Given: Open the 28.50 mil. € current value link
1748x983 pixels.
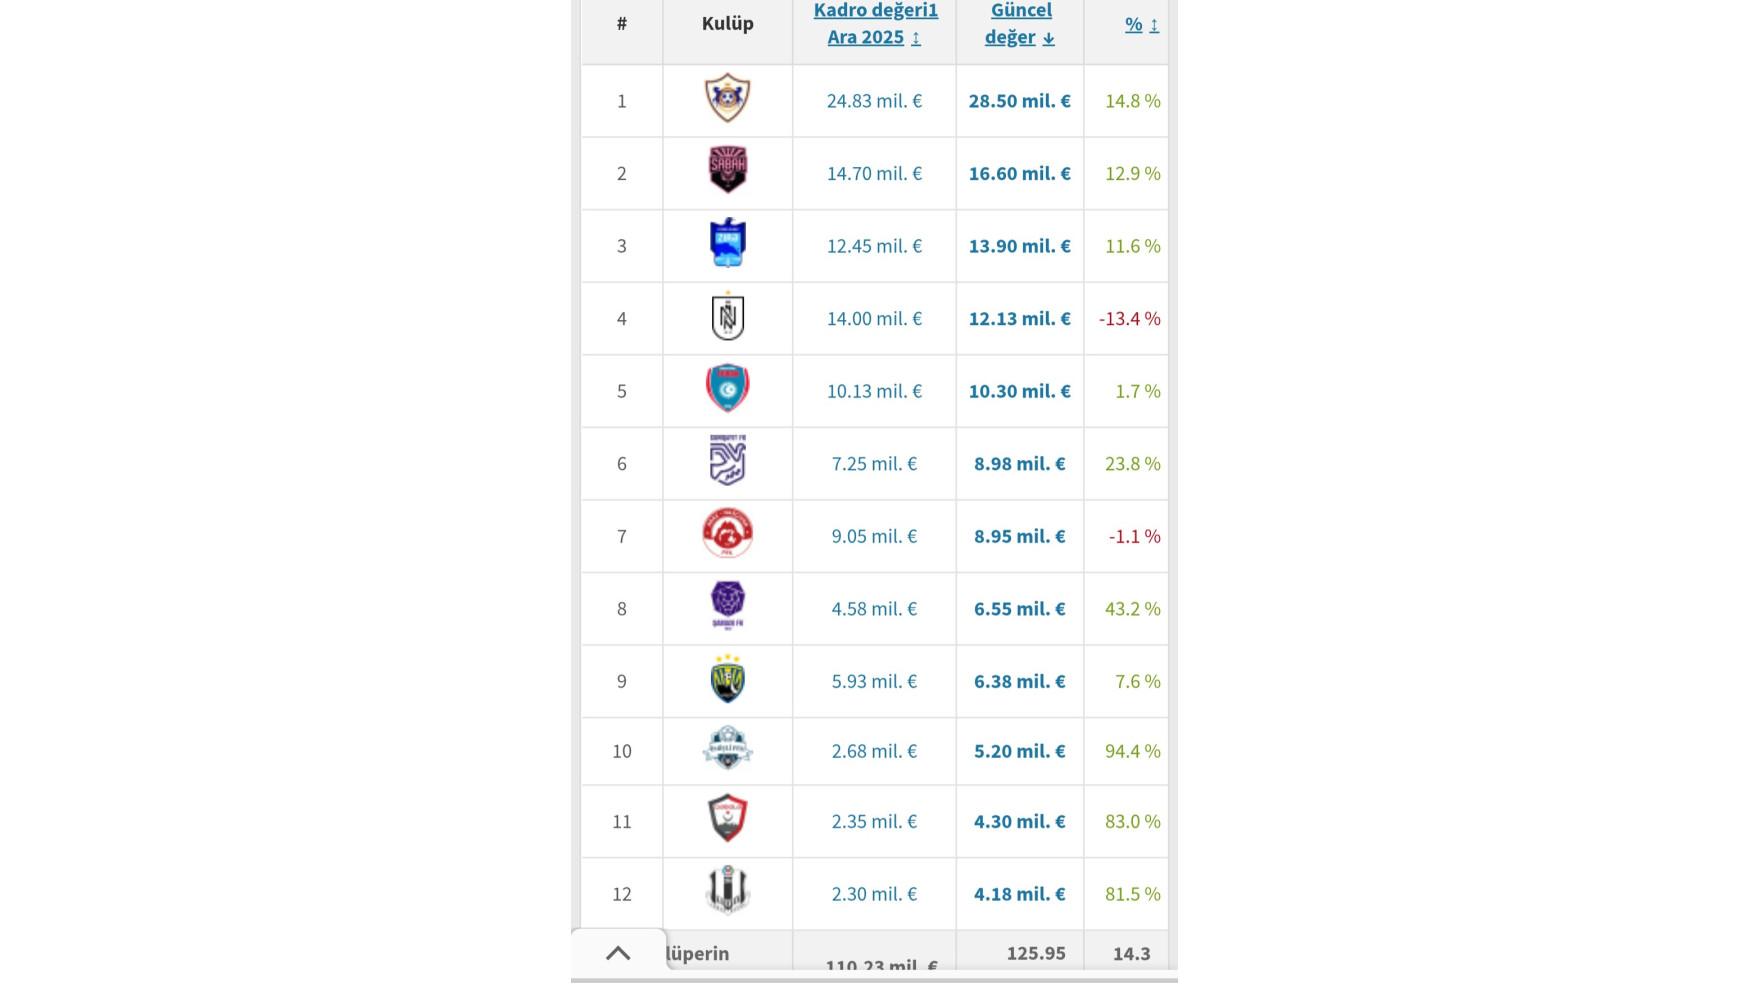Looking at the screenshot, I should click(x=1019, y=101).
